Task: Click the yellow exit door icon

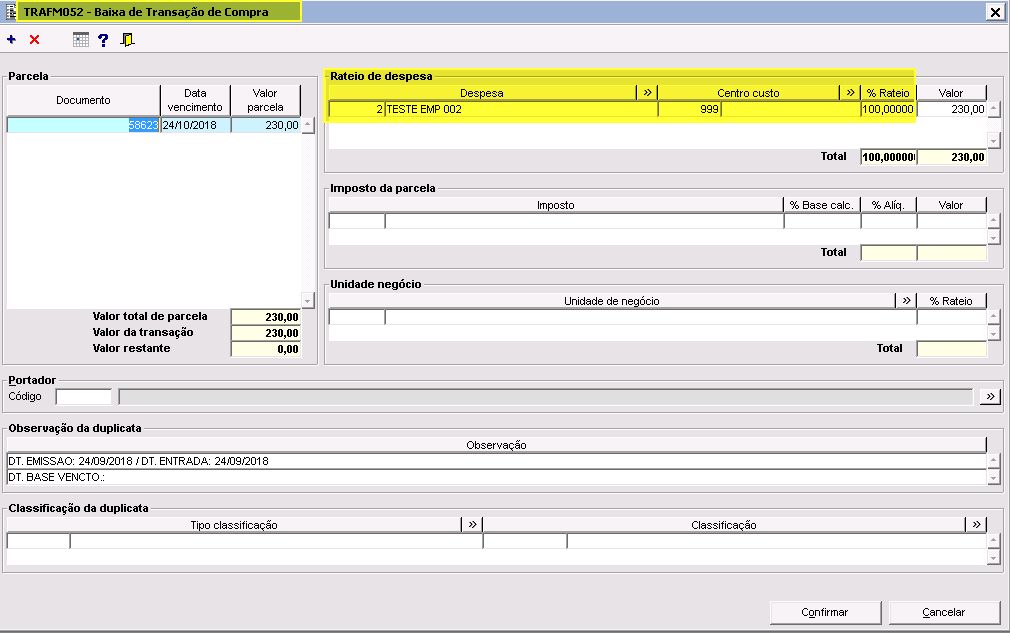Action: click(128, 40)
